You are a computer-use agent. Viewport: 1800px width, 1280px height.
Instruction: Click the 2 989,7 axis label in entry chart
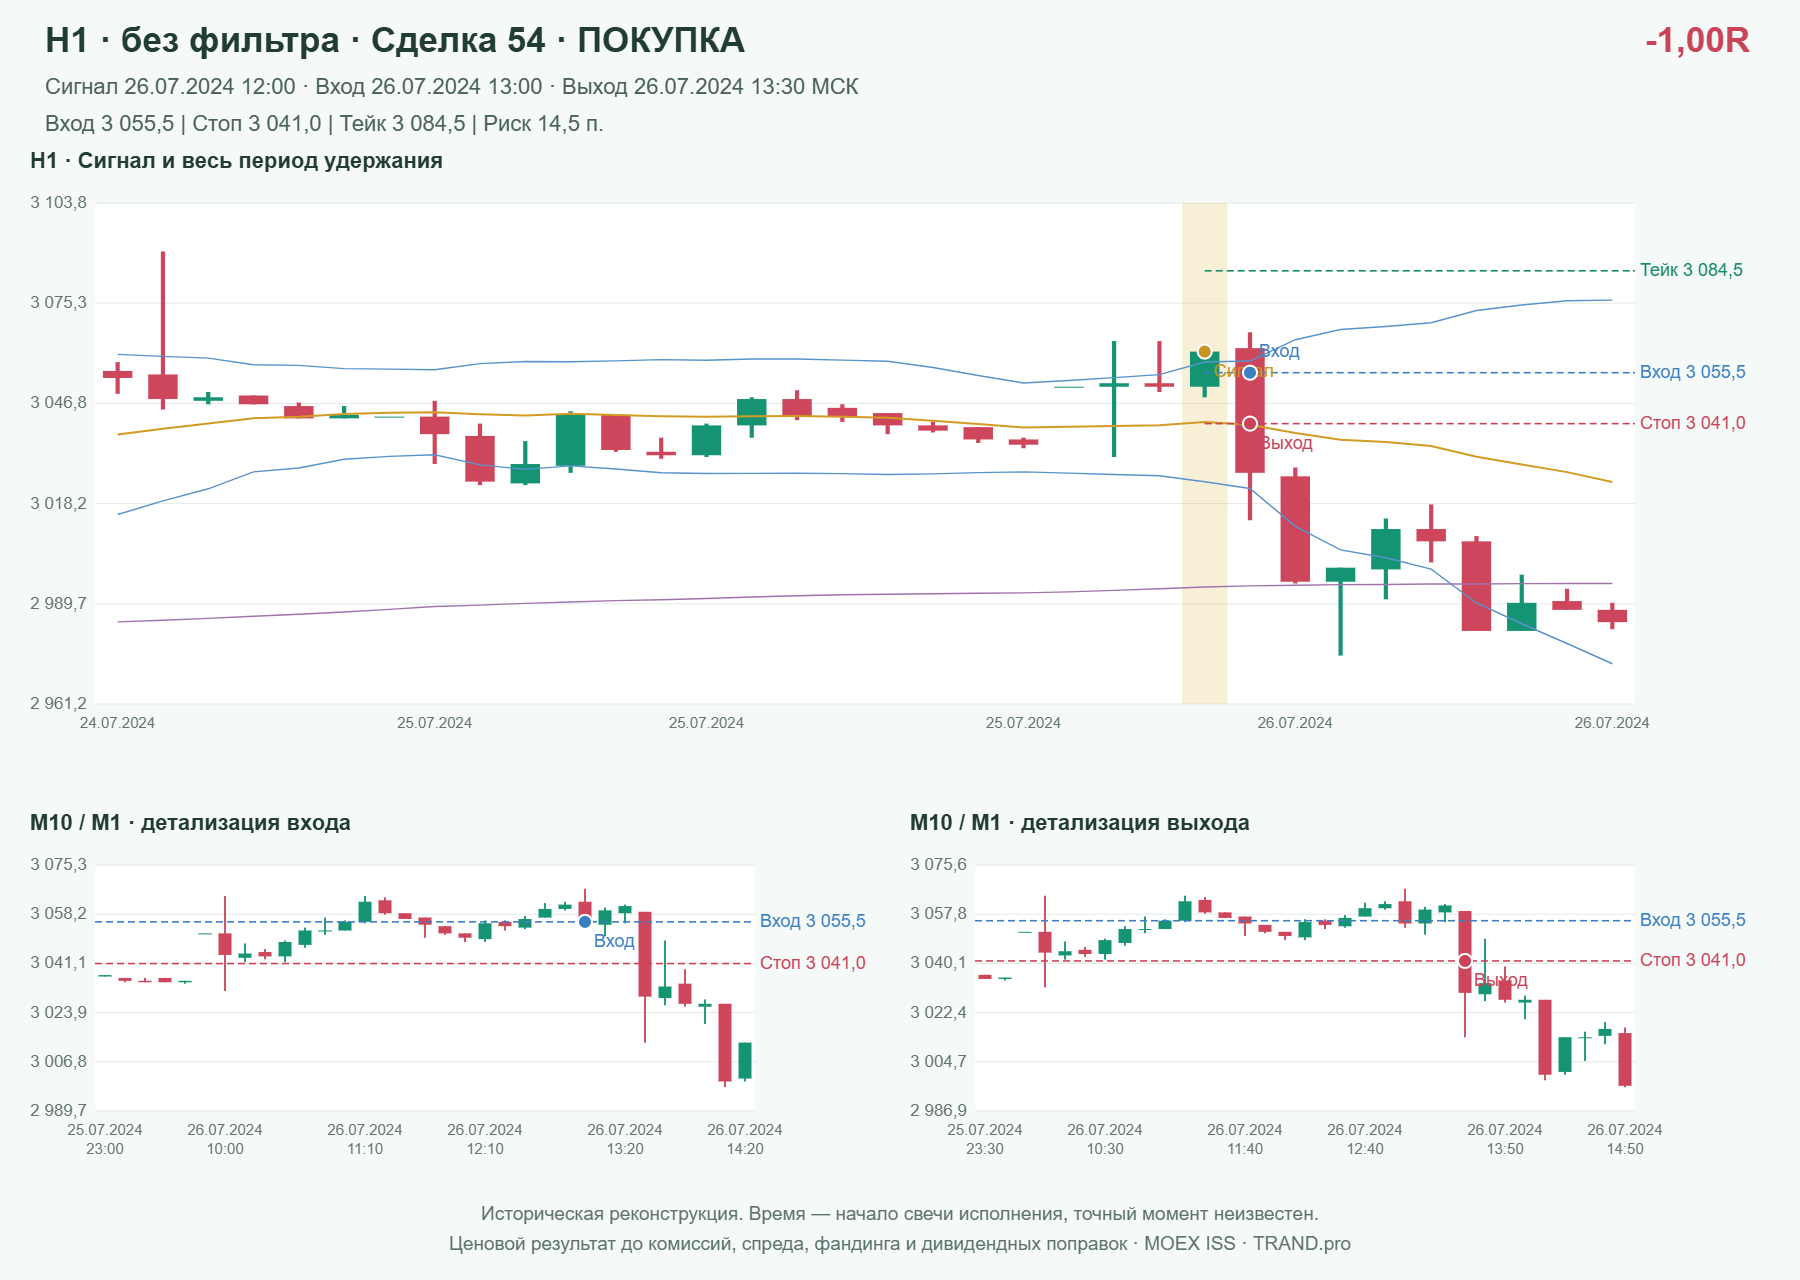pyautogui.click(x=58, y=1110)
